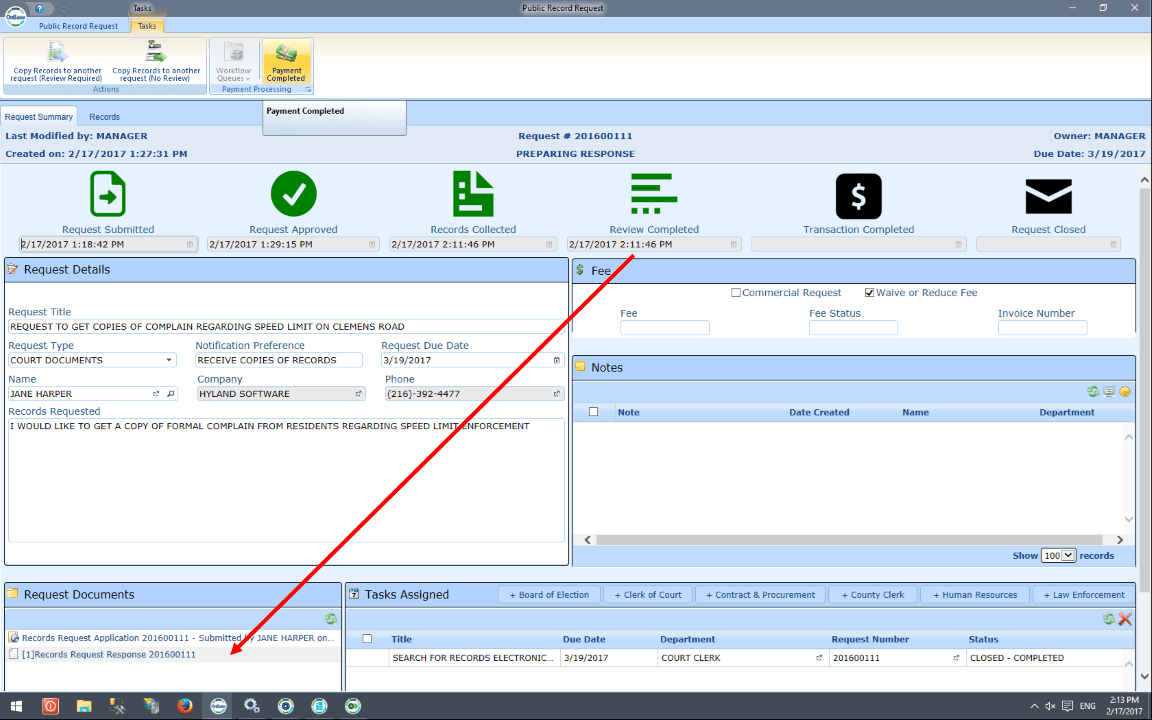1152x720 pixels.
Task: Click the Request Title text field
Action: (286, 327)
